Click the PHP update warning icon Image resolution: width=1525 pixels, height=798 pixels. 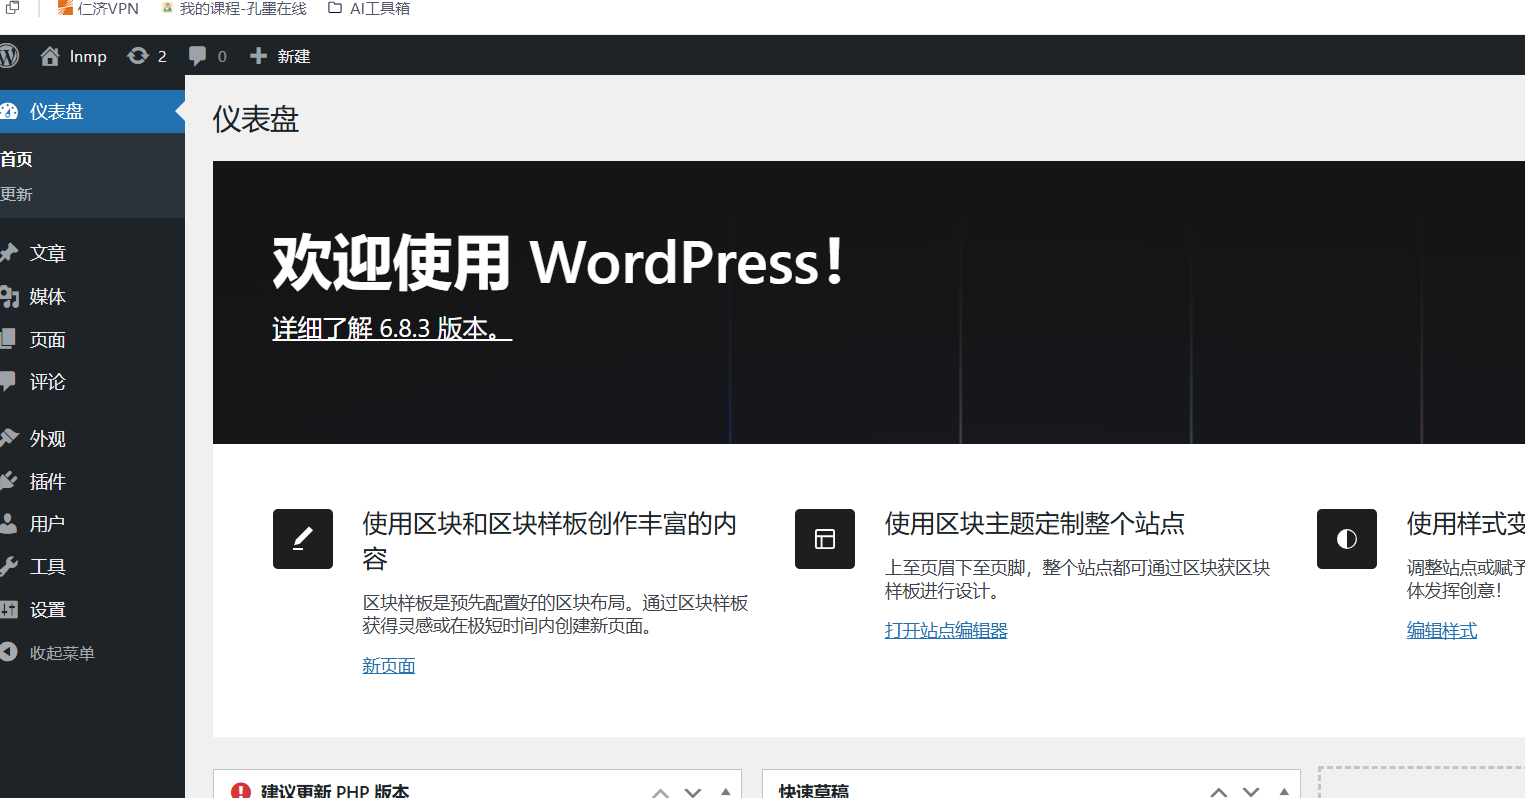(240, 791)
